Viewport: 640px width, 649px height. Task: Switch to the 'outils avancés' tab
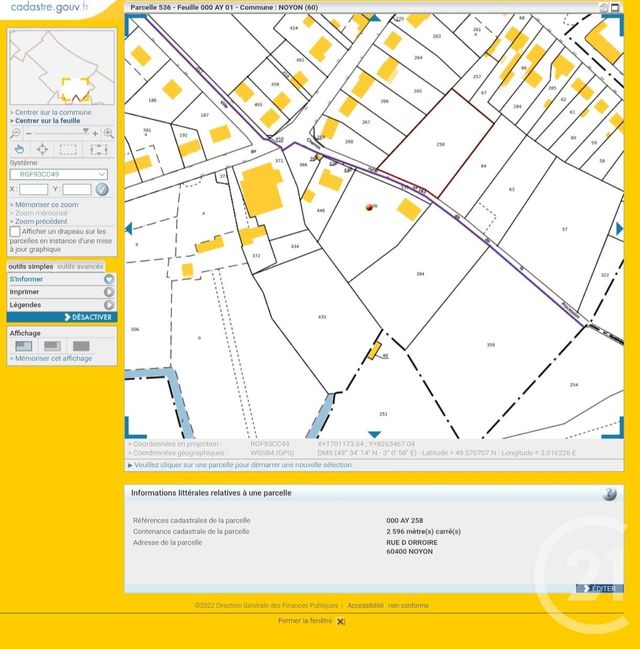[80, 267]
